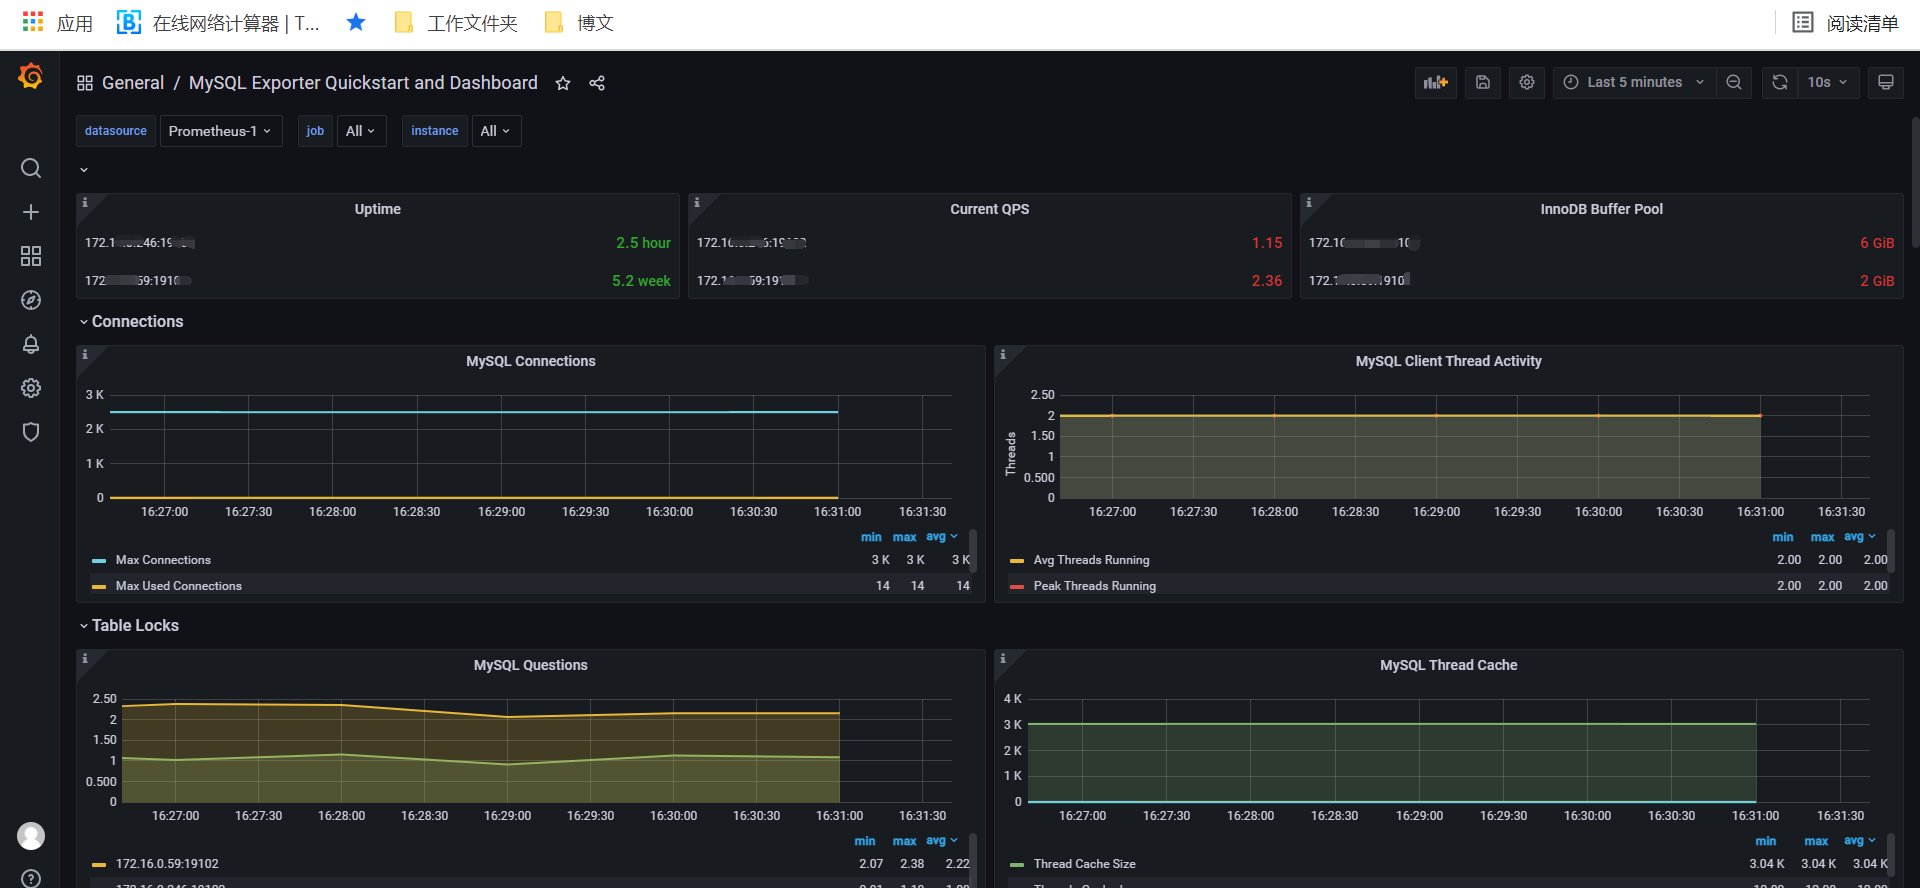Click MySQL Exporter Quickstart and Dashboard title
The width and height of the screenshot is (1920, 888).
pyautogui.click(x=363, y=83)
